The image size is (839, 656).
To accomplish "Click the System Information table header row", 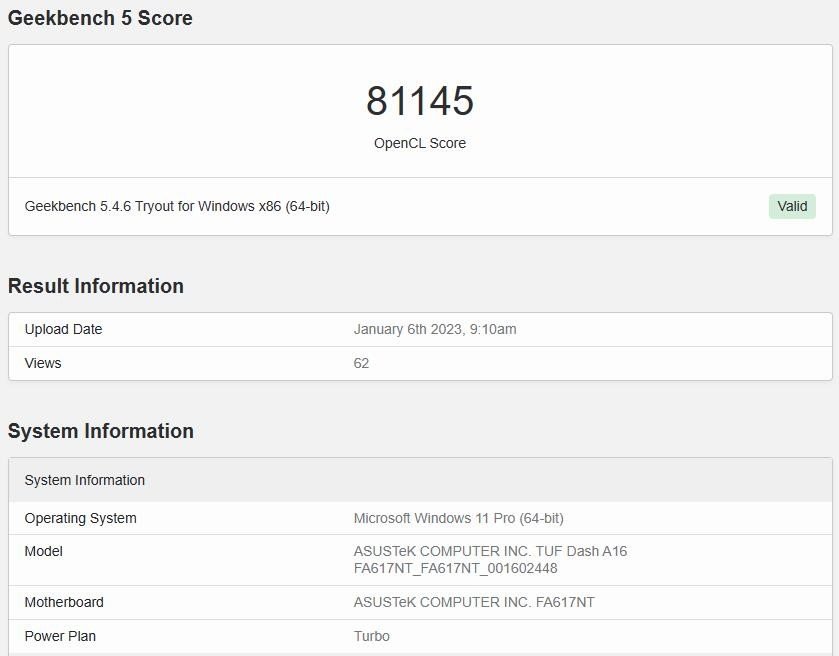I will 420,480.
